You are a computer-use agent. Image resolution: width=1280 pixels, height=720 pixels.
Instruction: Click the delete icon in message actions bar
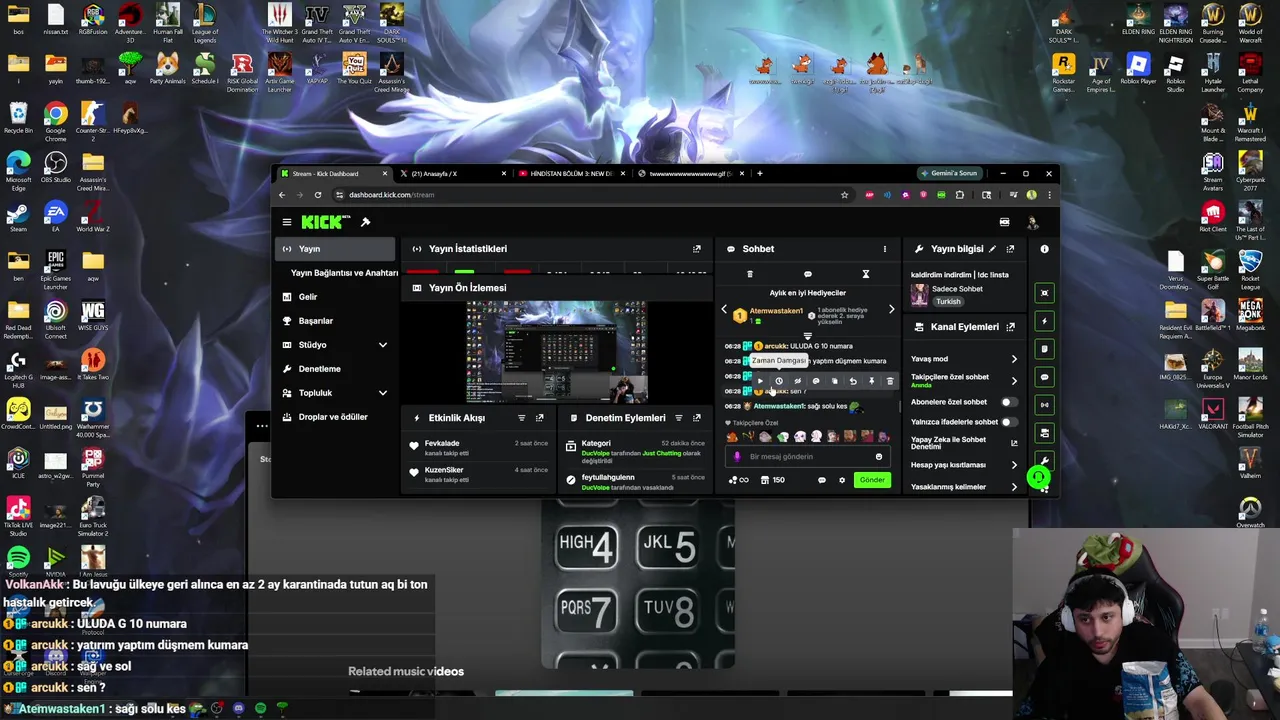coord(890,381)
